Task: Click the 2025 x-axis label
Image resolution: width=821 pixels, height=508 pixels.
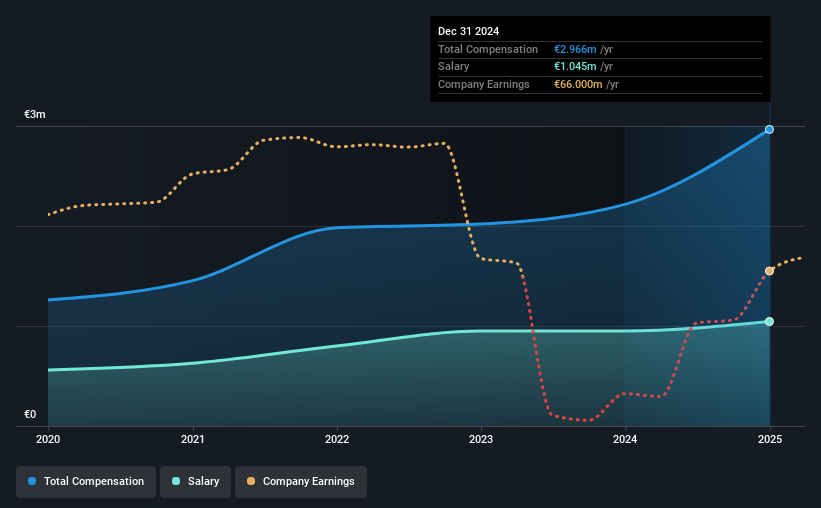Action: (770, 439)
